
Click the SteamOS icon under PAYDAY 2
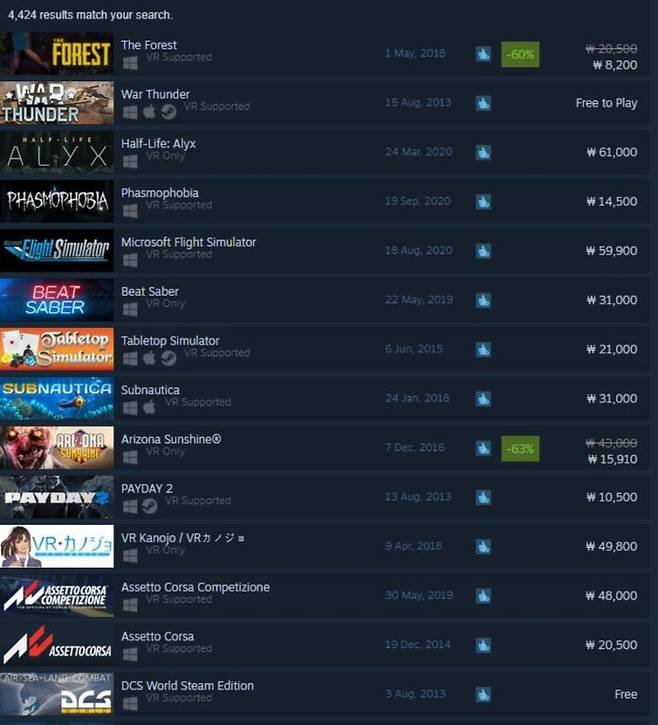(x=149, y=506)
